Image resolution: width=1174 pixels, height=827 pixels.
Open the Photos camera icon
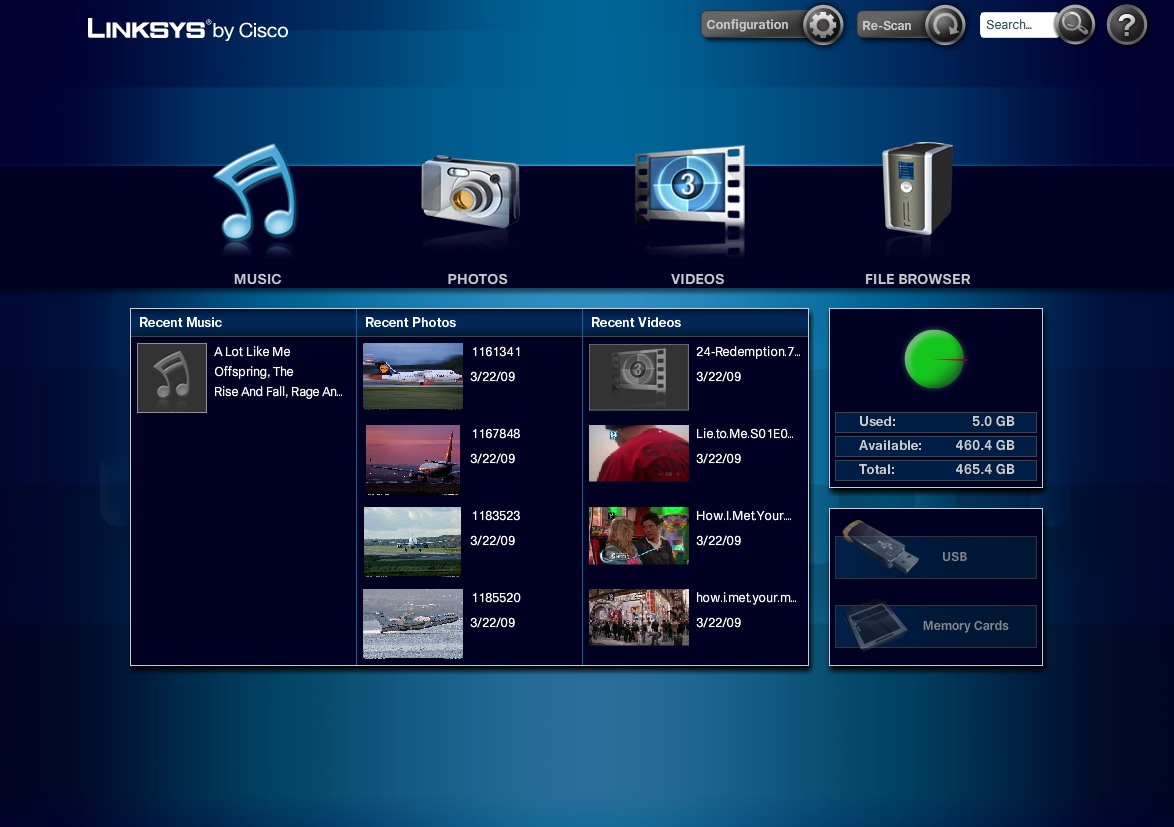click(470, 192)
